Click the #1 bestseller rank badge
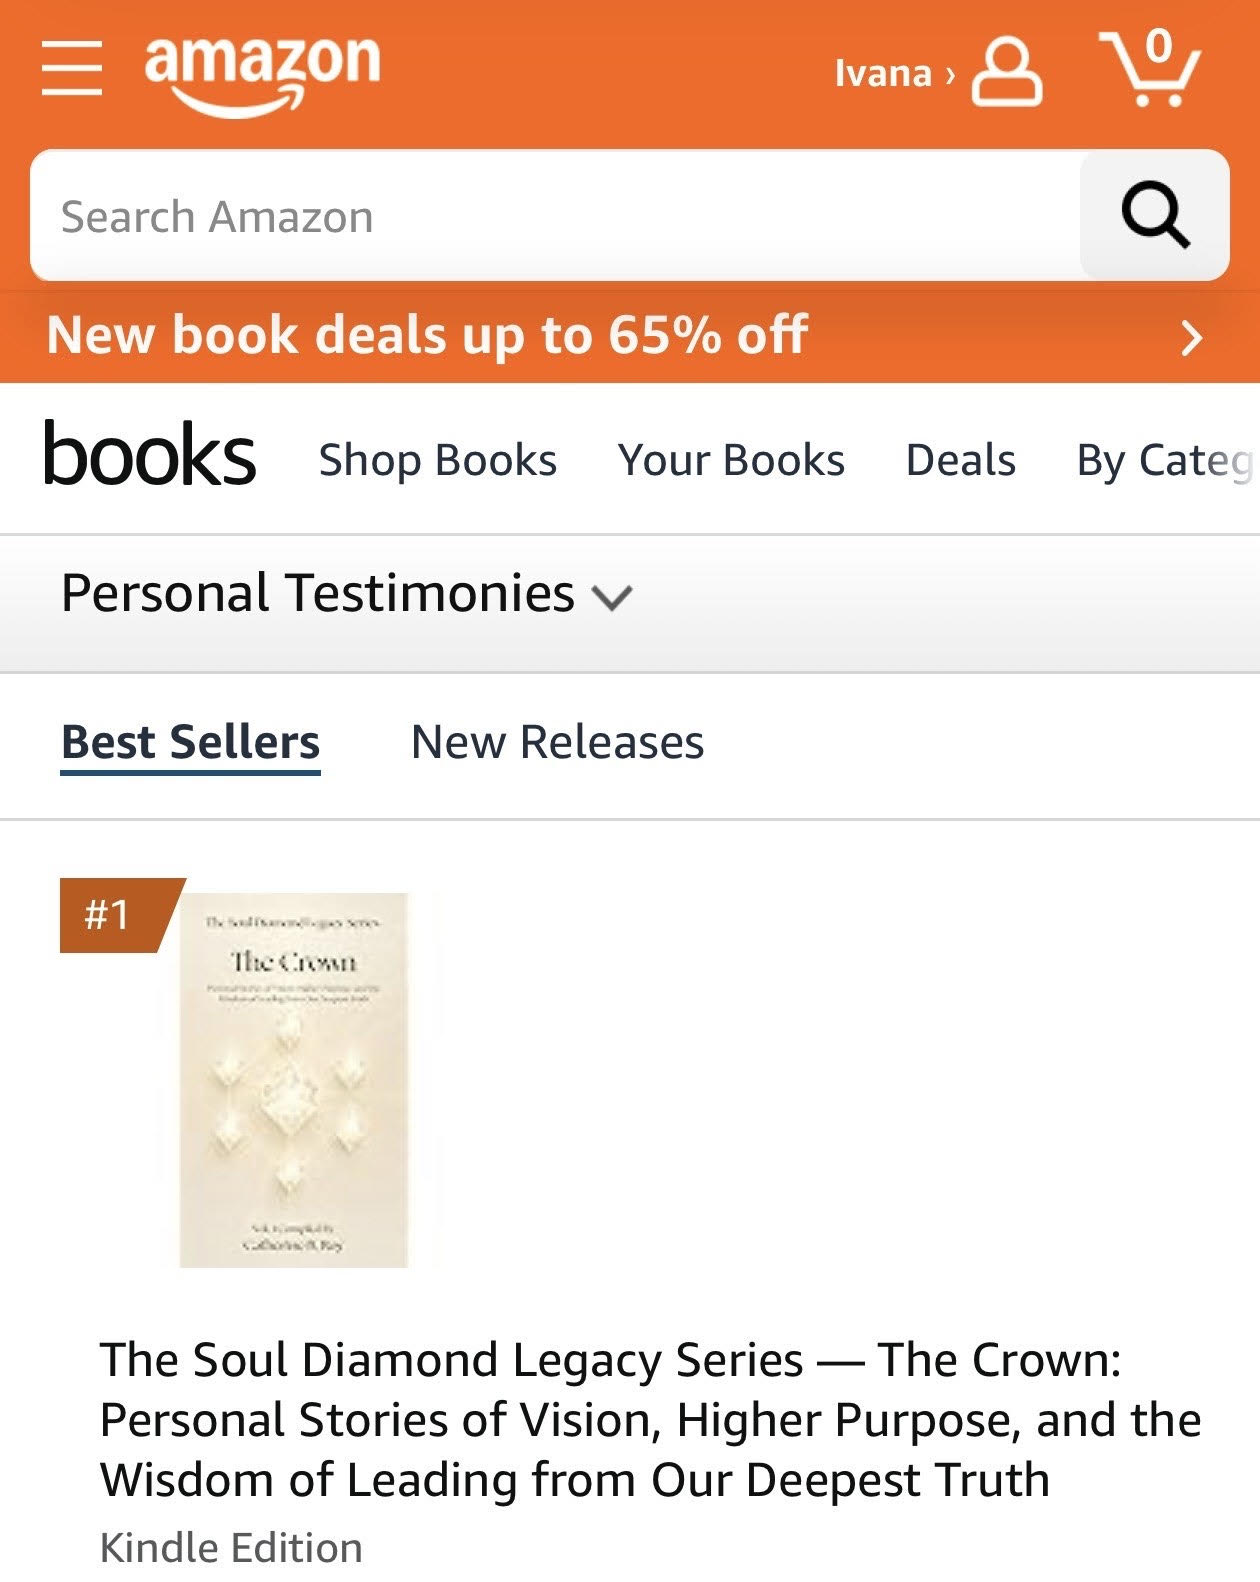 pyautogui.click(x=110, y=915)
